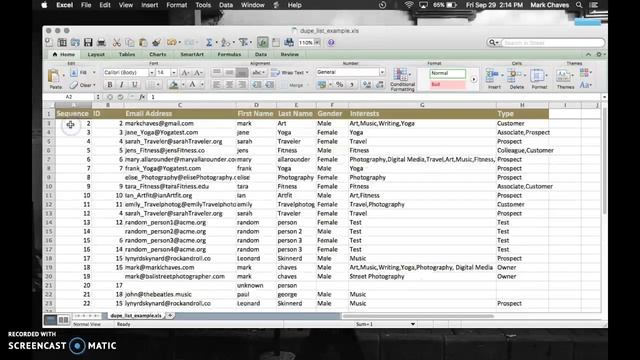Click the Paste clipboard icon in ribbon
Image resolution: width=640 pixels, height=360 pixels.
point(55,76)
